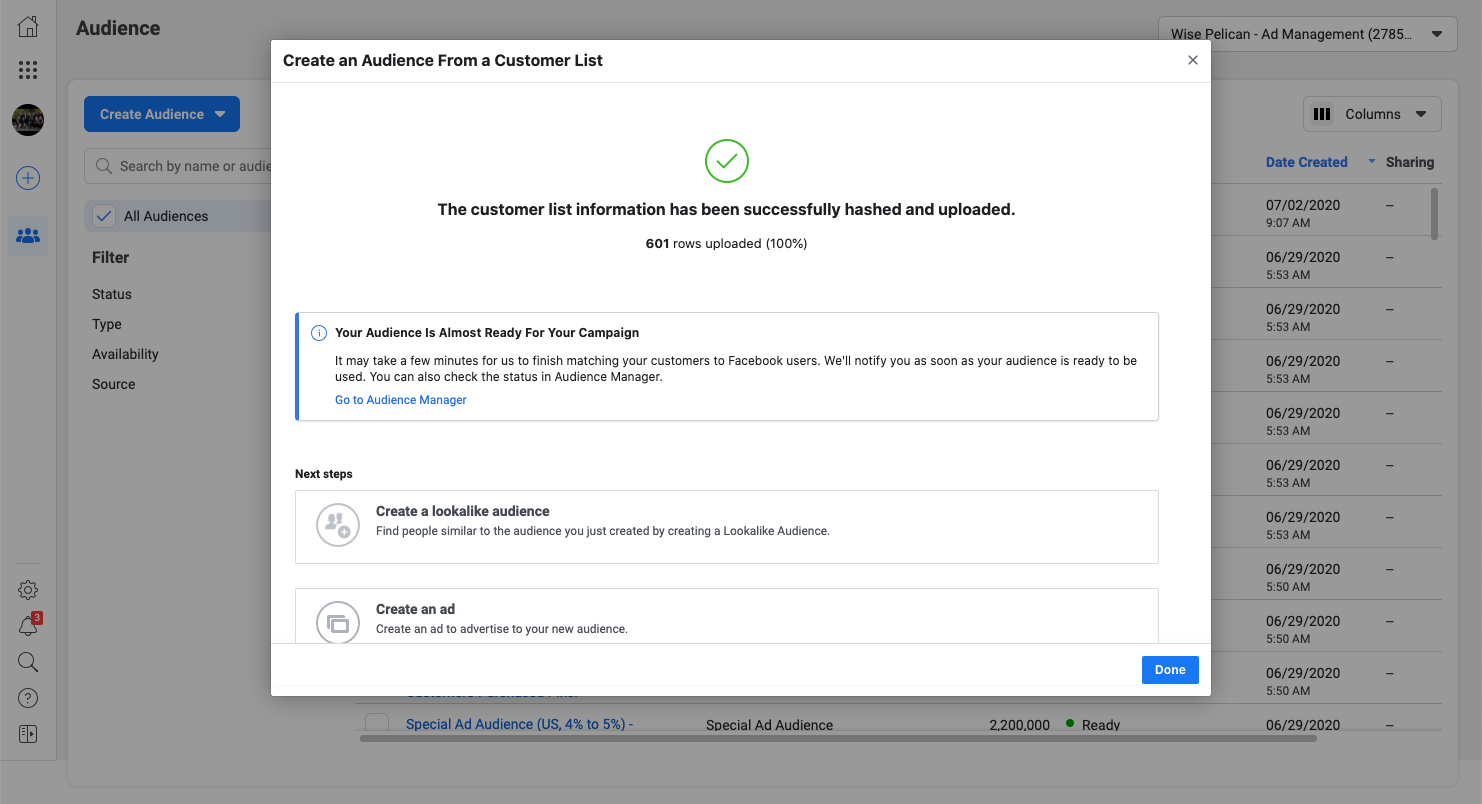
Task: Click the Create an ad icon
Action: (338, 622)
